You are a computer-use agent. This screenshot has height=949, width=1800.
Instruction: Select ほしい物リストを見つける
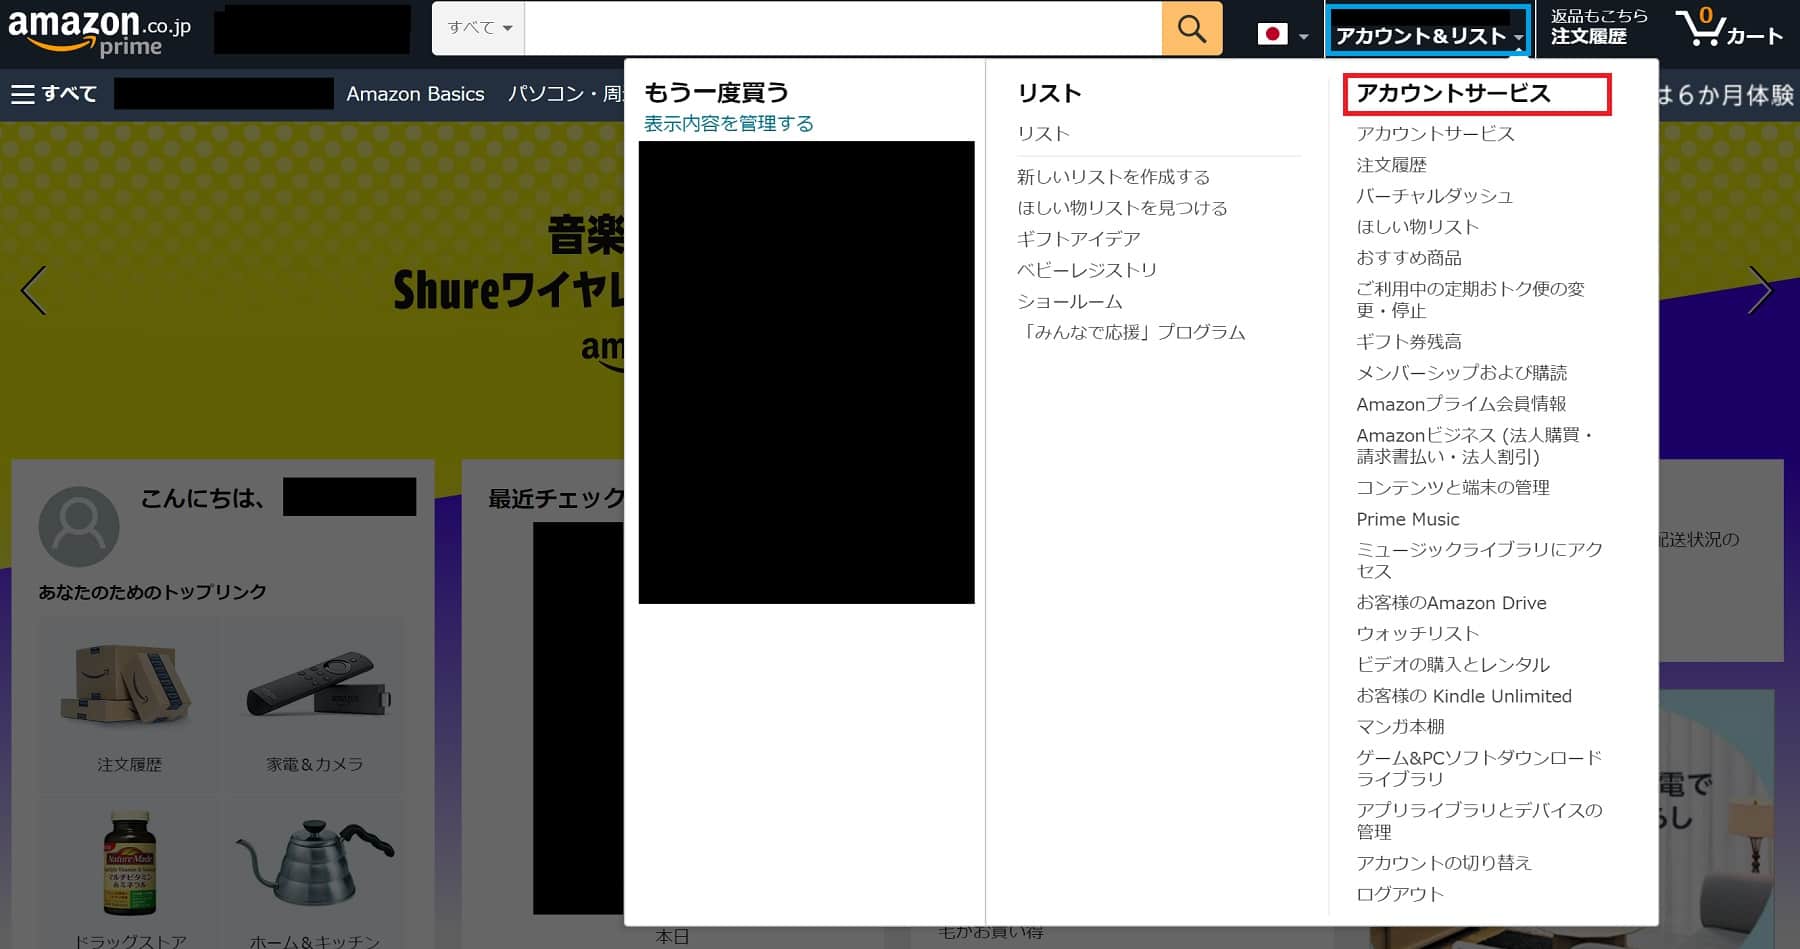point(1122,208)
